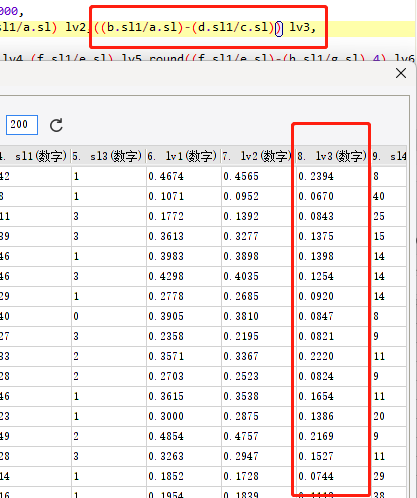Click lv2 cell 0.1728
The image size is (417, 498).
click(x=258, y=476)
